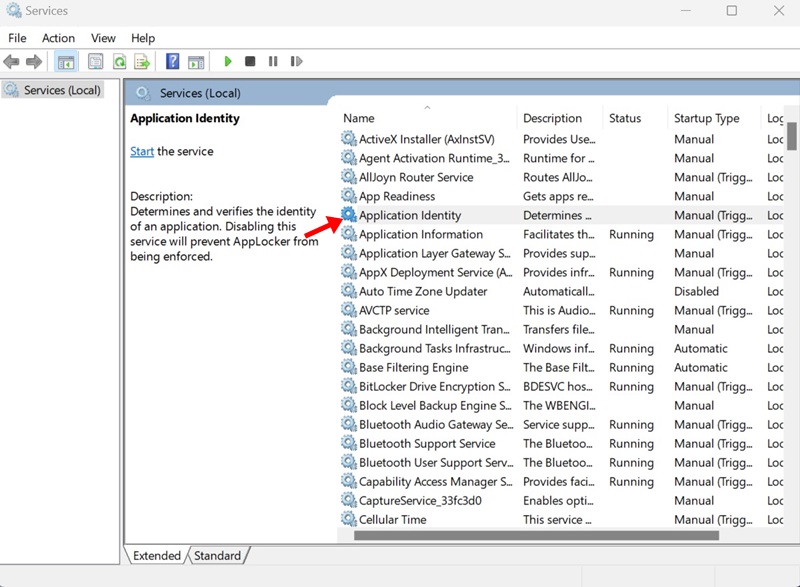Image resolution: width=800 pixels, height=587 pixels.
Task: Click the Stop Service square icon
Action: (250, 61)
